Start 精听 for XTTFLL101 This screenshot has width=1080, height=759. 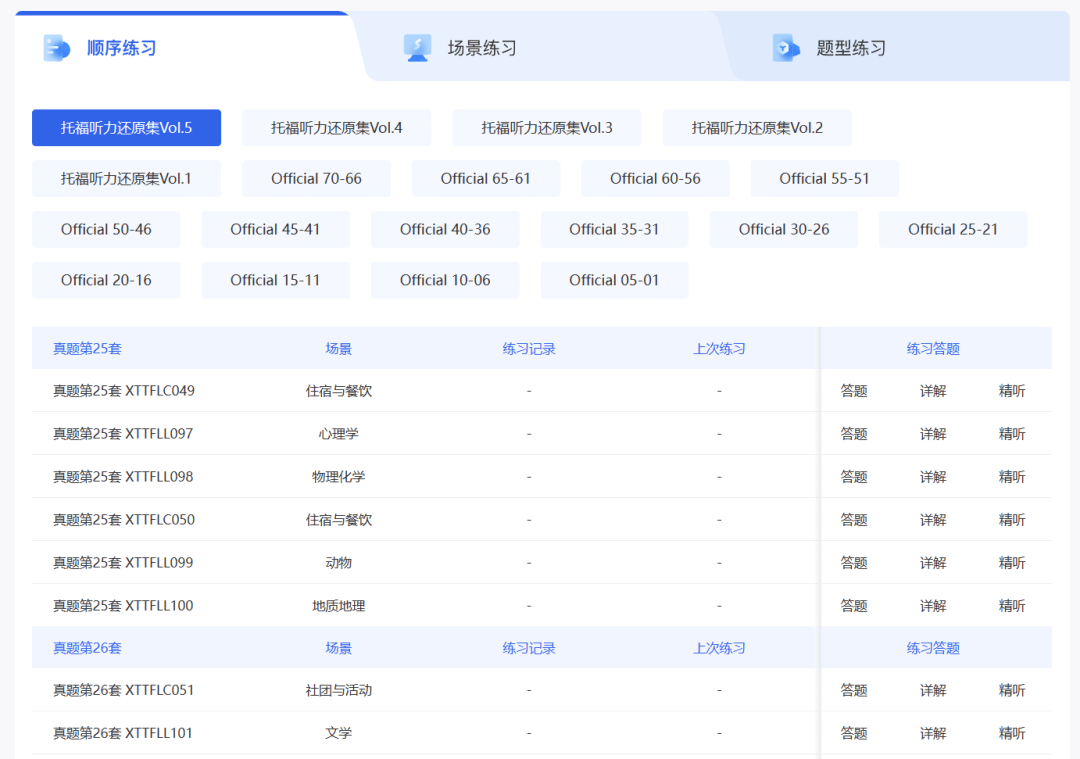[1012, 734]
